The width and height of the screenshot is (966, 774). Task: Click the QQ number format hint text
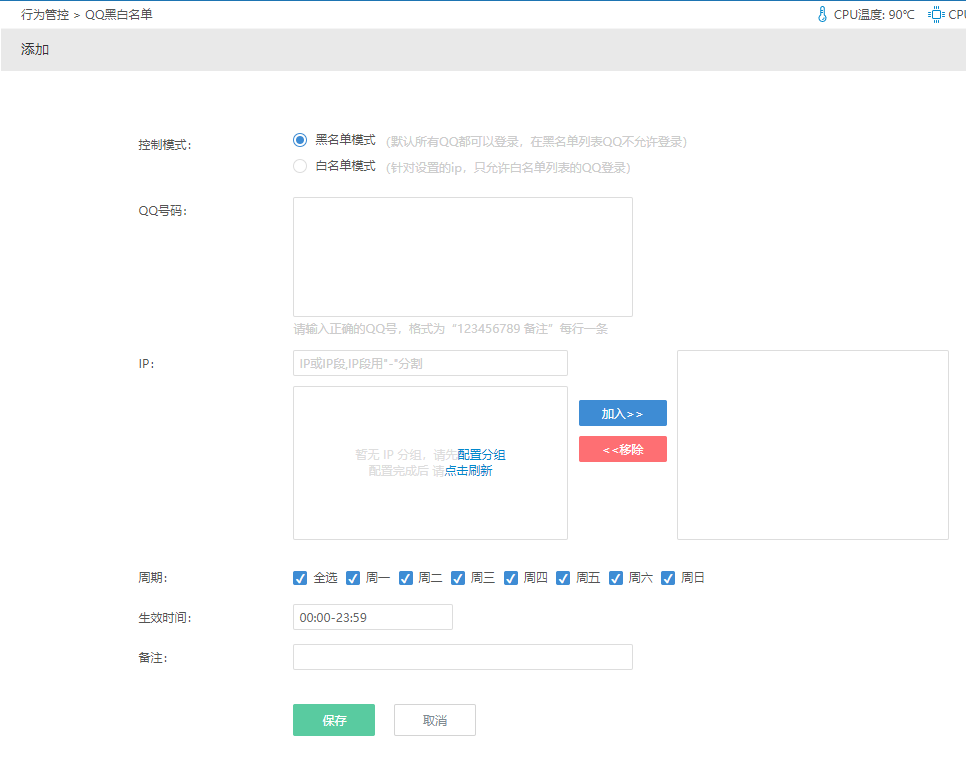click(x=450, y=328)
